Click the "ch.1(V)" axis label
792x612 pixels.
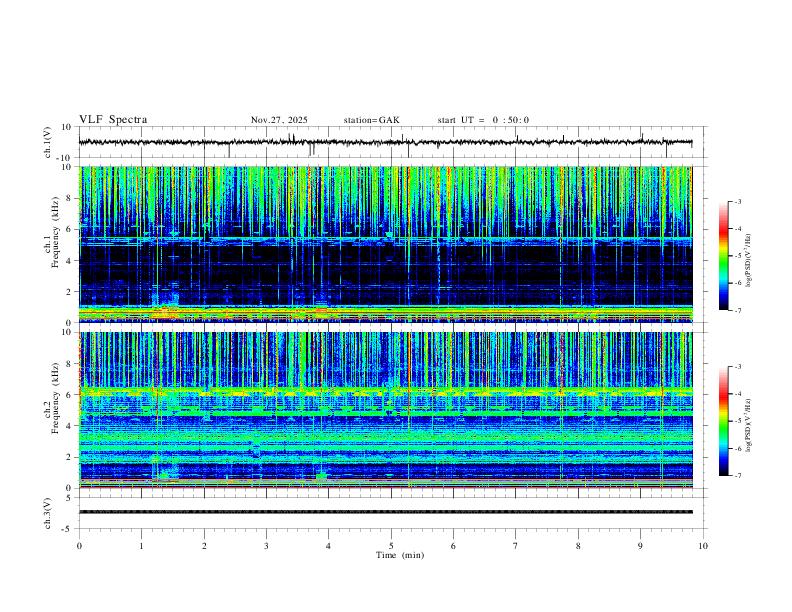click(x=48, y=142)
